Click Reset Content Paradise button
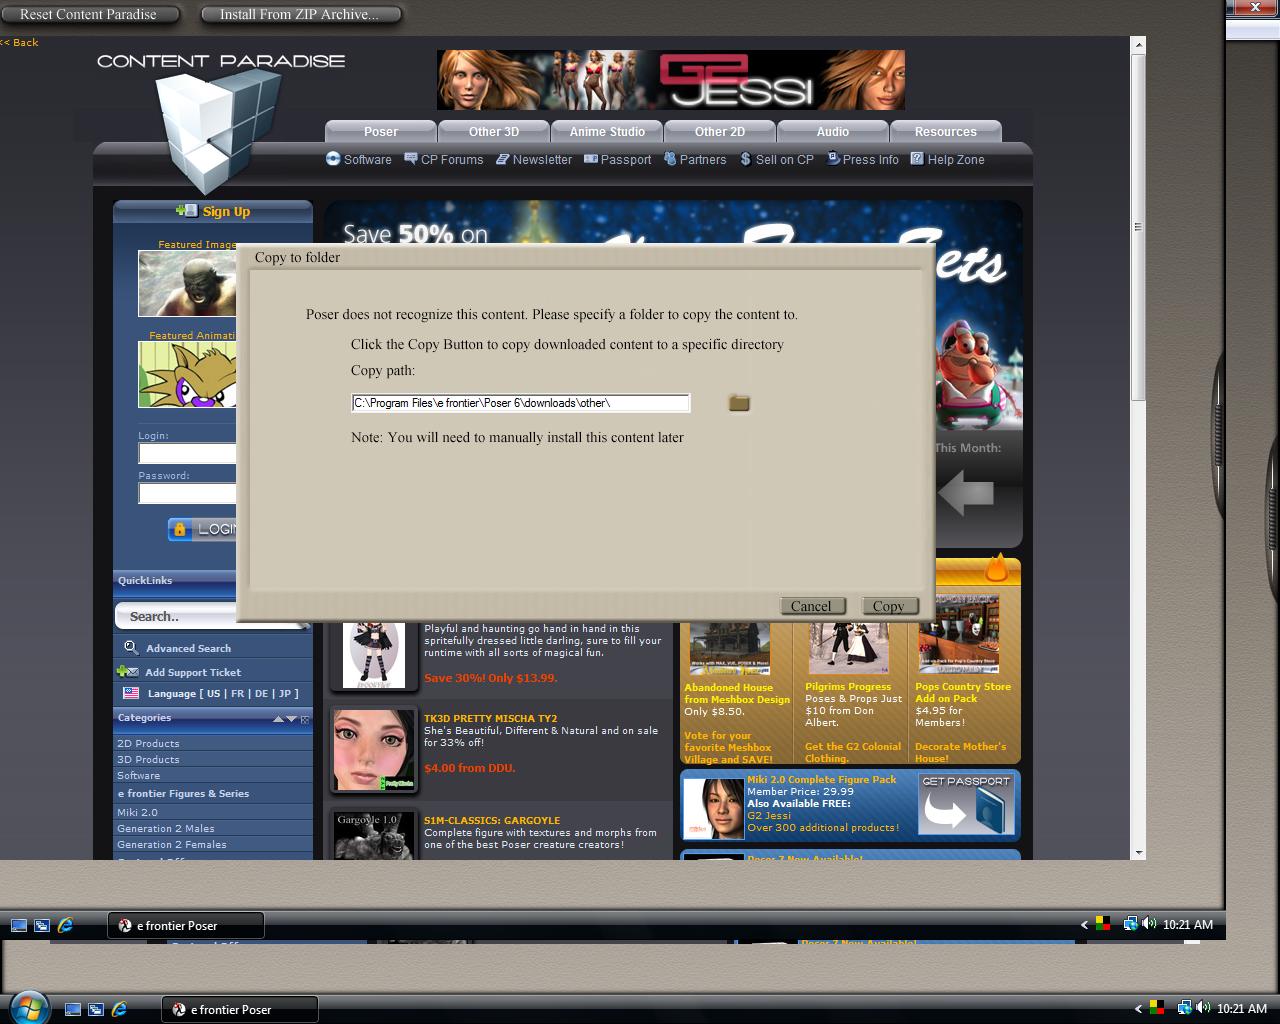 point(88,14)
